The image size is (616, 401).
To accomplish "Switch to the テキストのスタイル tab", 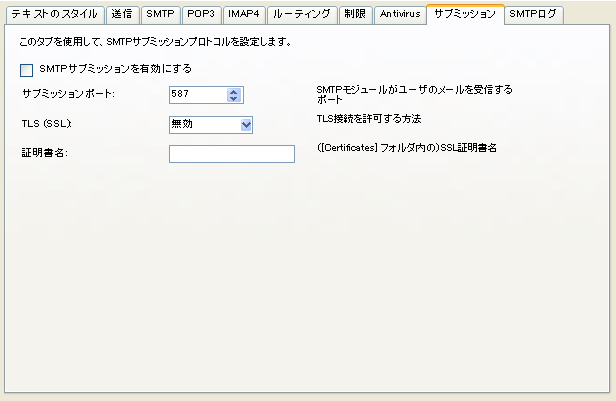I will [x=53, y=15].
